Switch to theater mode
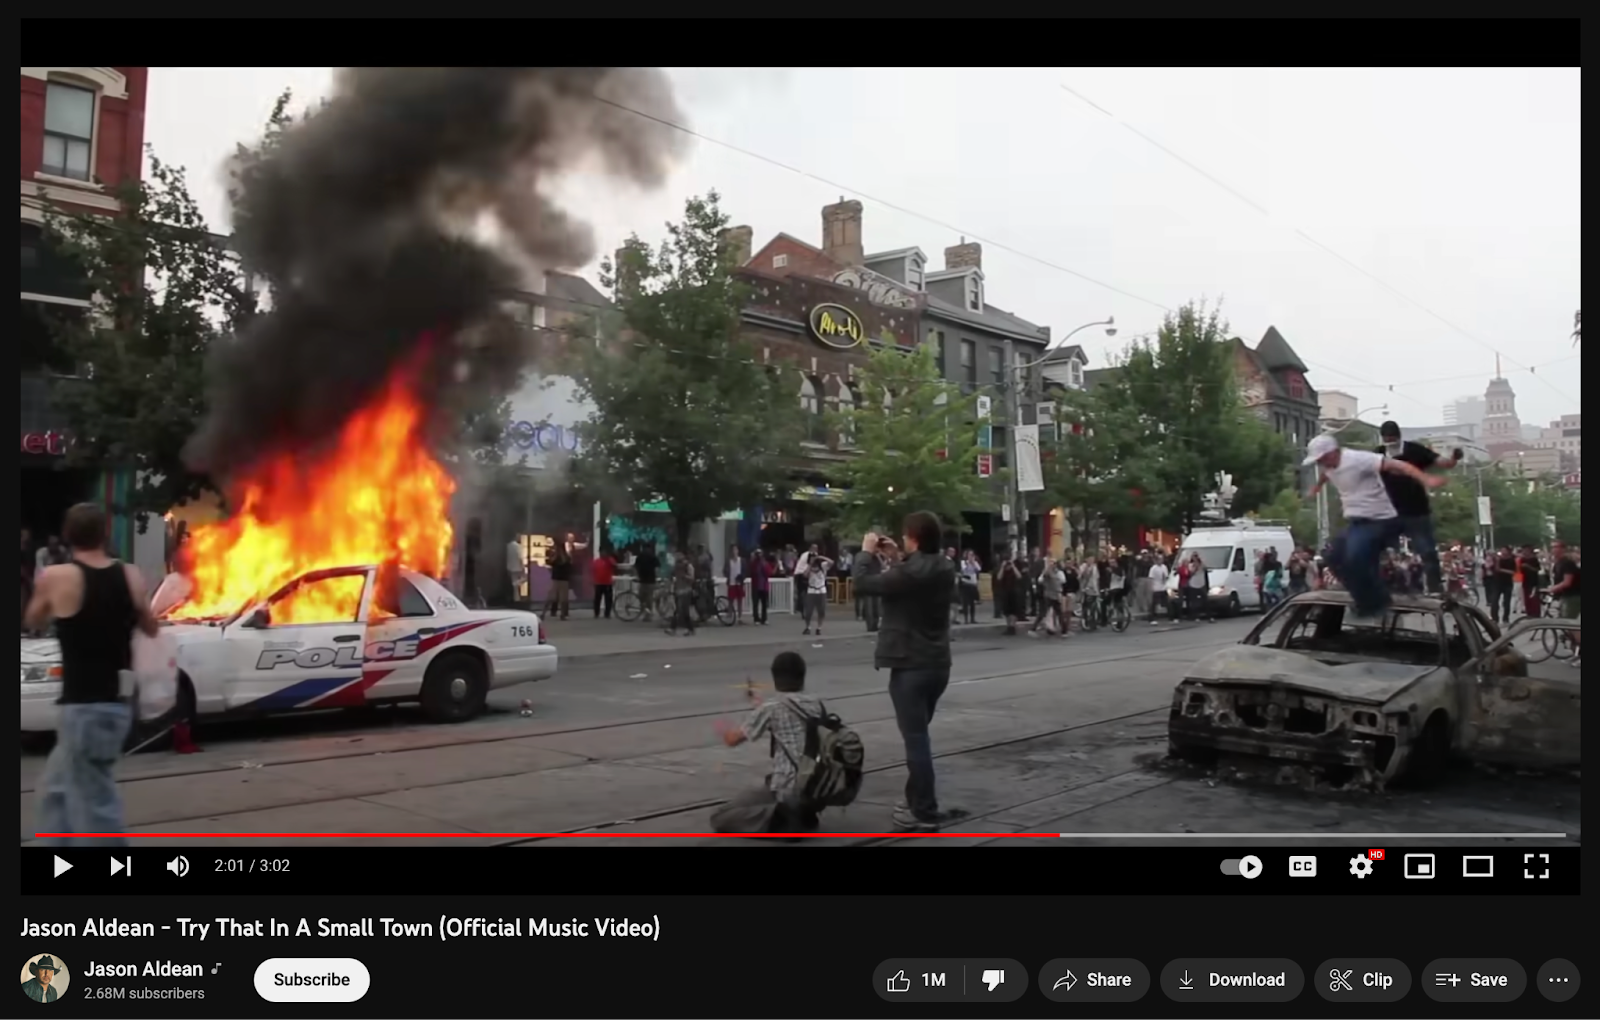 click(1477, 867)
